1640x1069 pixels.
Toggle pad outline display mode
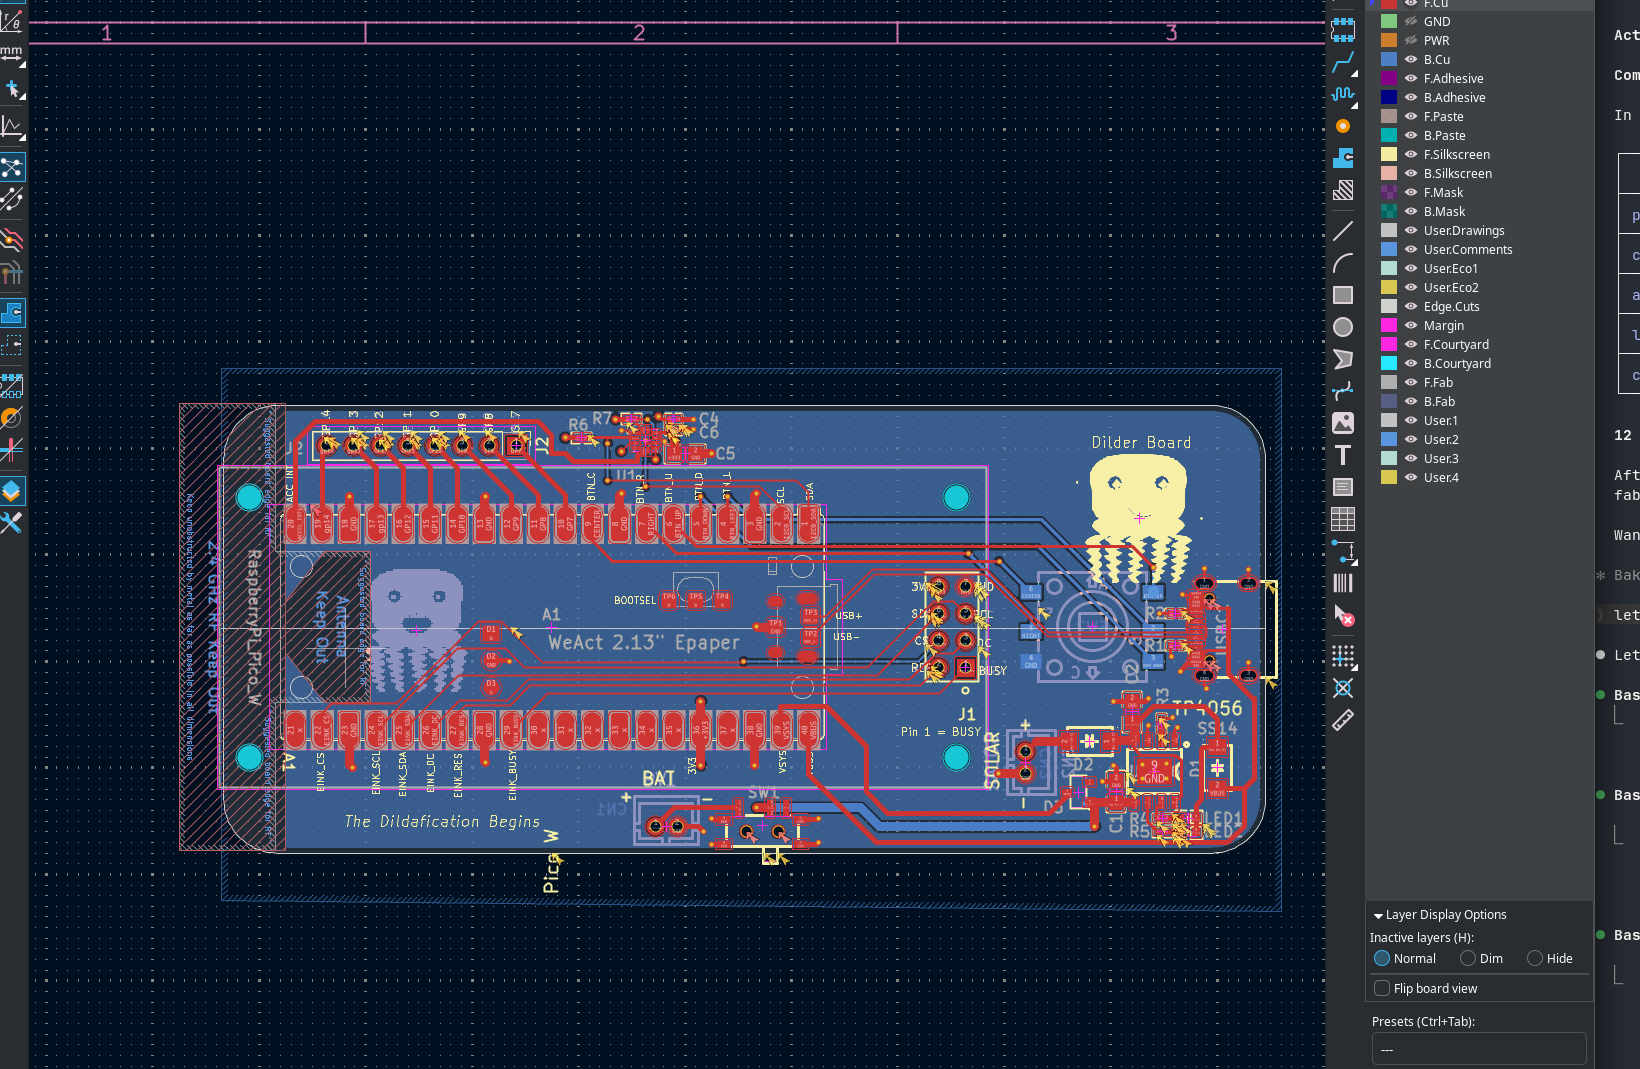[x=12, y=385]
